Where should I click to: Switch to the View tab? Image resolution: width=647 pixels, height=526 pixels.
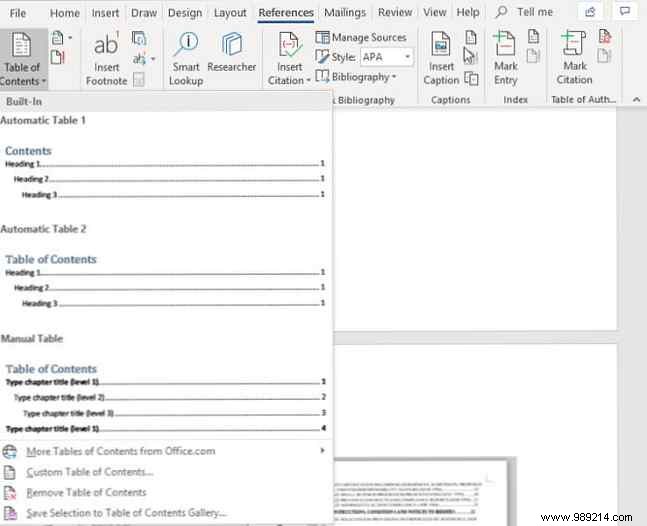tap(434, 13)
